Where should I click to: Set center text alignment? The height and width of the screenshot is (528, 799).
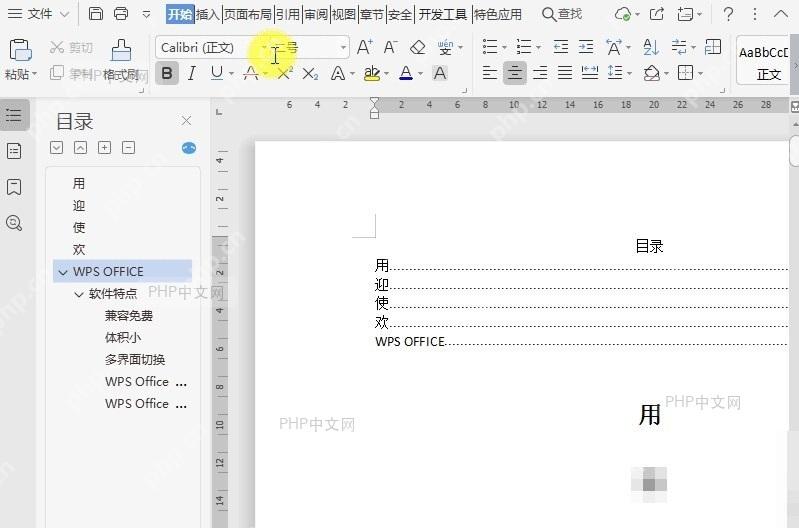[514, 74]
